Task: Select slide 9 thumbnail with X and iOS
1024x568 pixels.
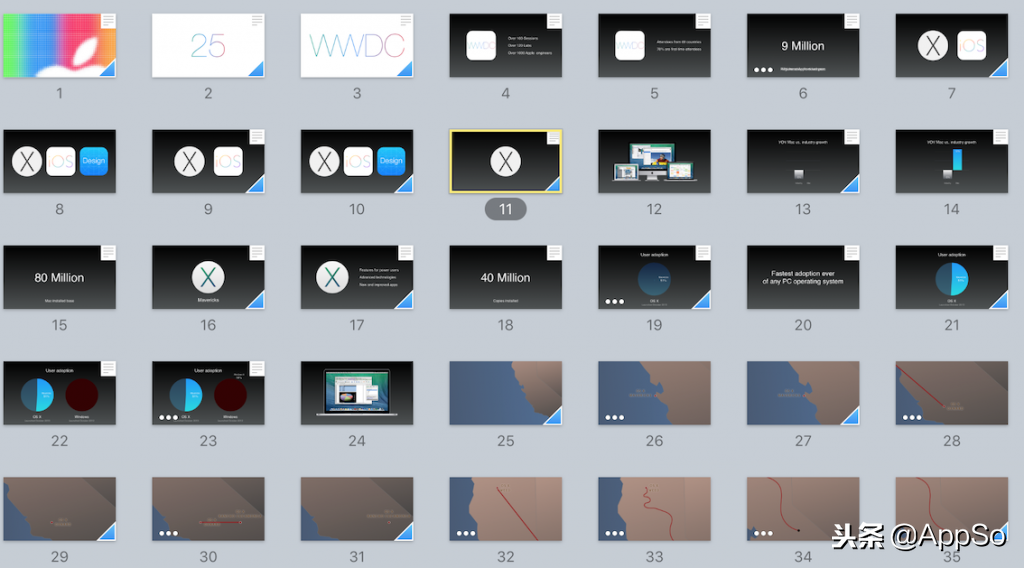Action: click(x=208, y=161)
